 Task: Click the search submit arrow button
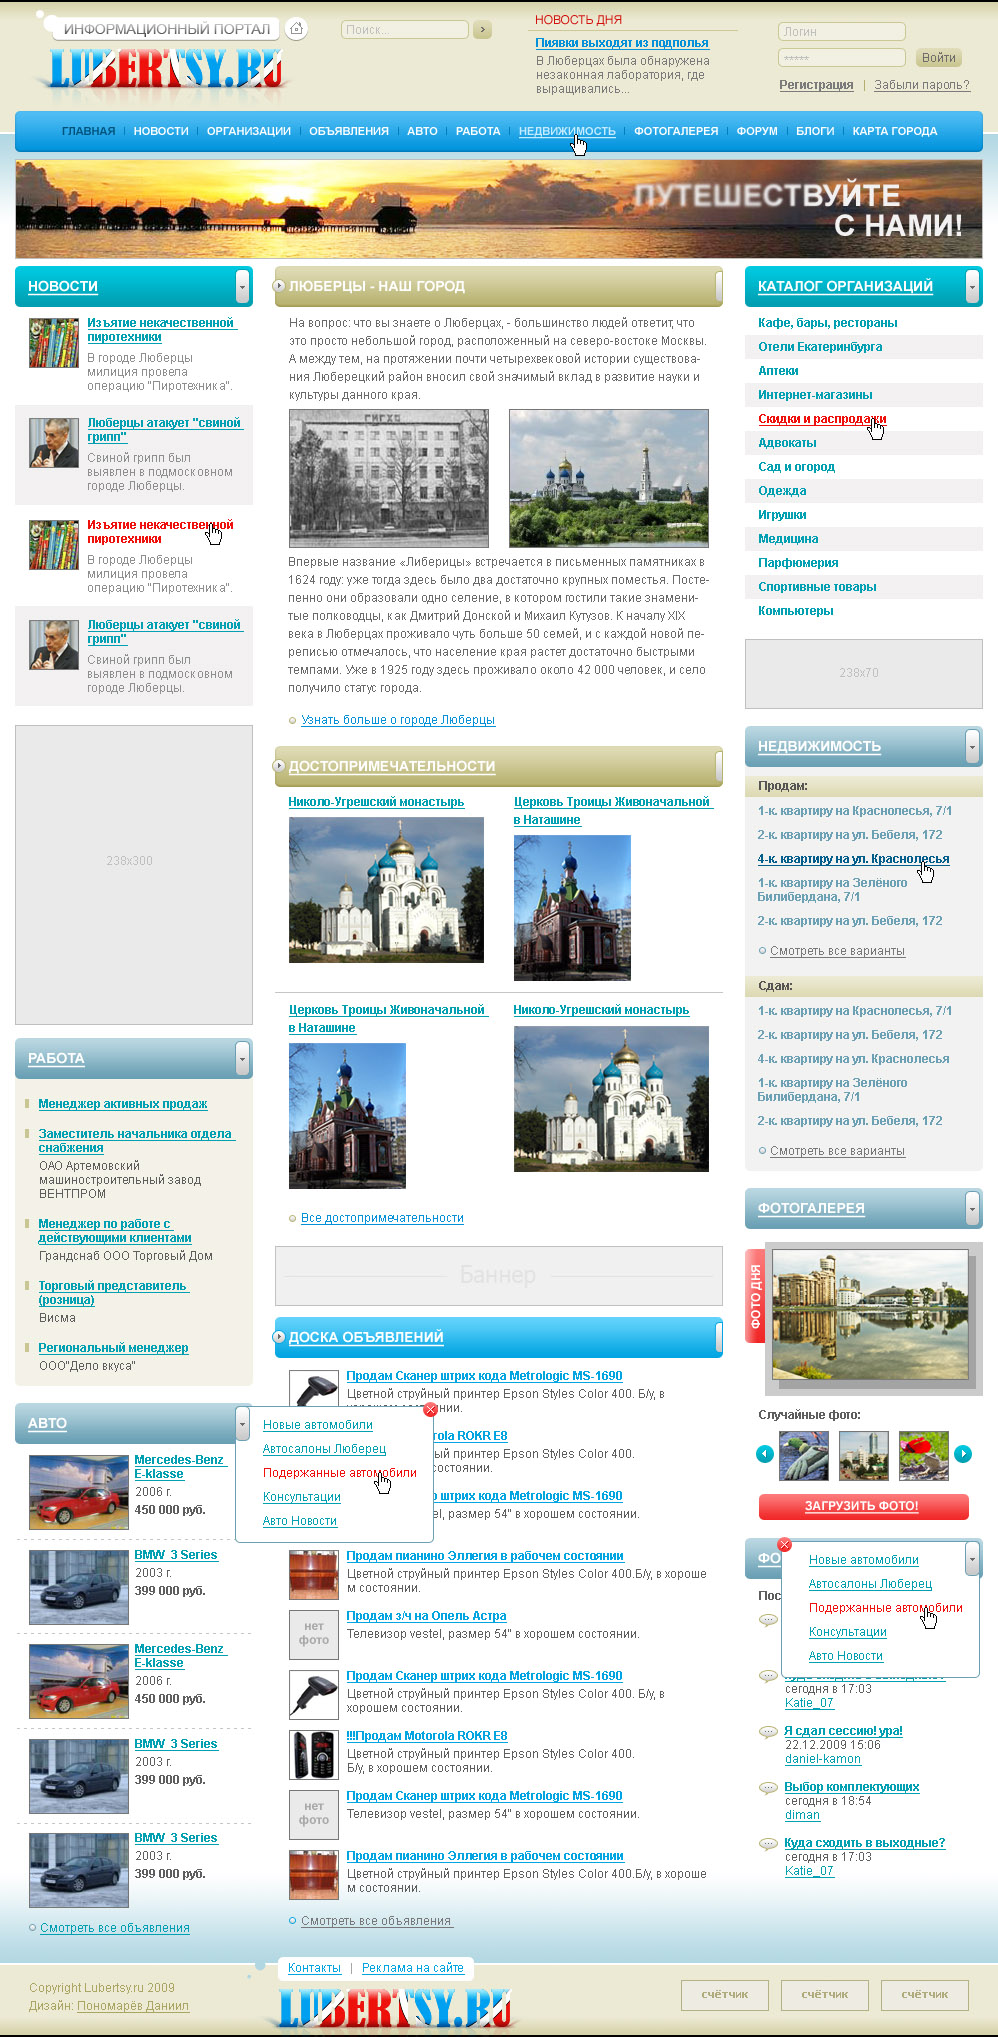pyautogui.click(x=483, y=30)
